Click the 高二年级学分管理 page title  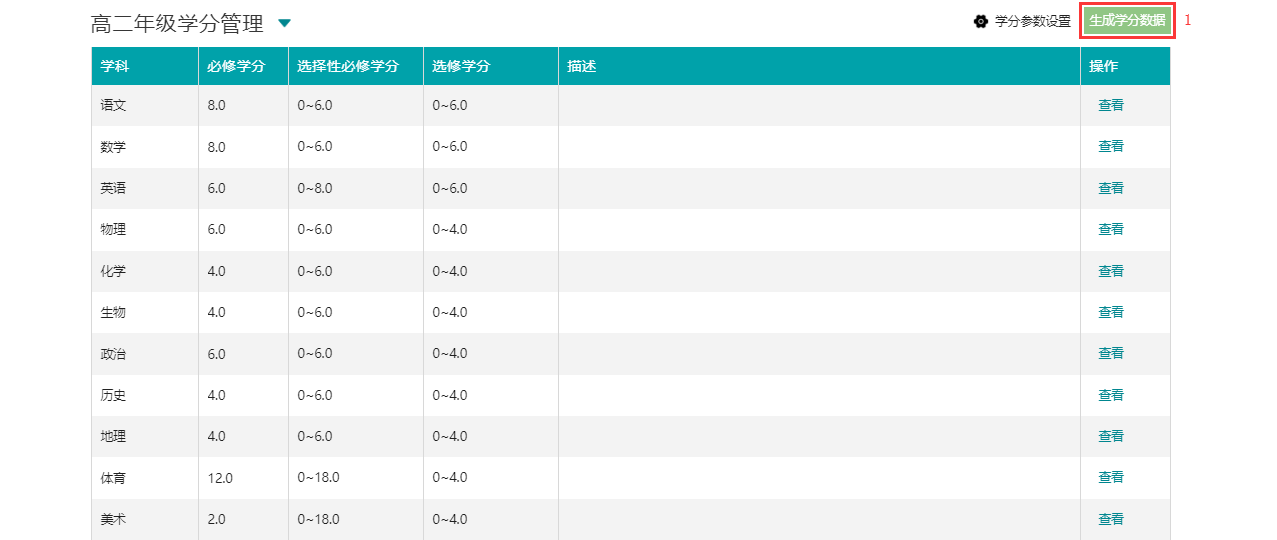[x=177, y=23]
